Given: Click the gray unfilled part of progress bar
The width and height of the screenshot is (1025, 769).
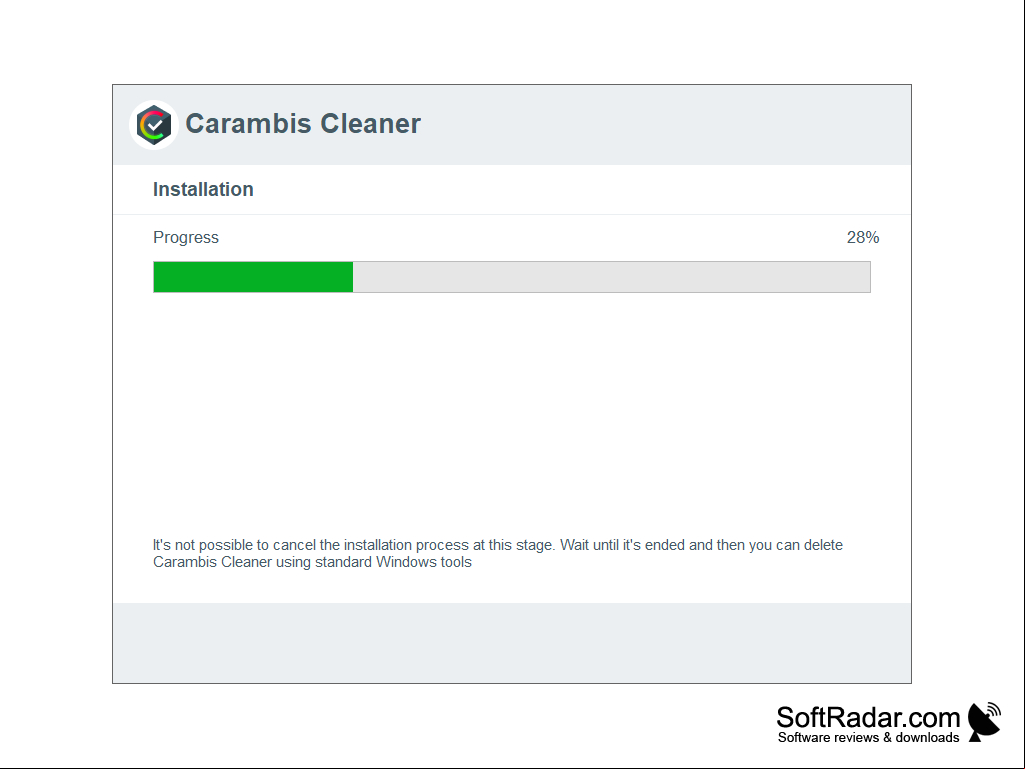Looking at the screenshot, I should pyautogui.click(x=611, y=277).
